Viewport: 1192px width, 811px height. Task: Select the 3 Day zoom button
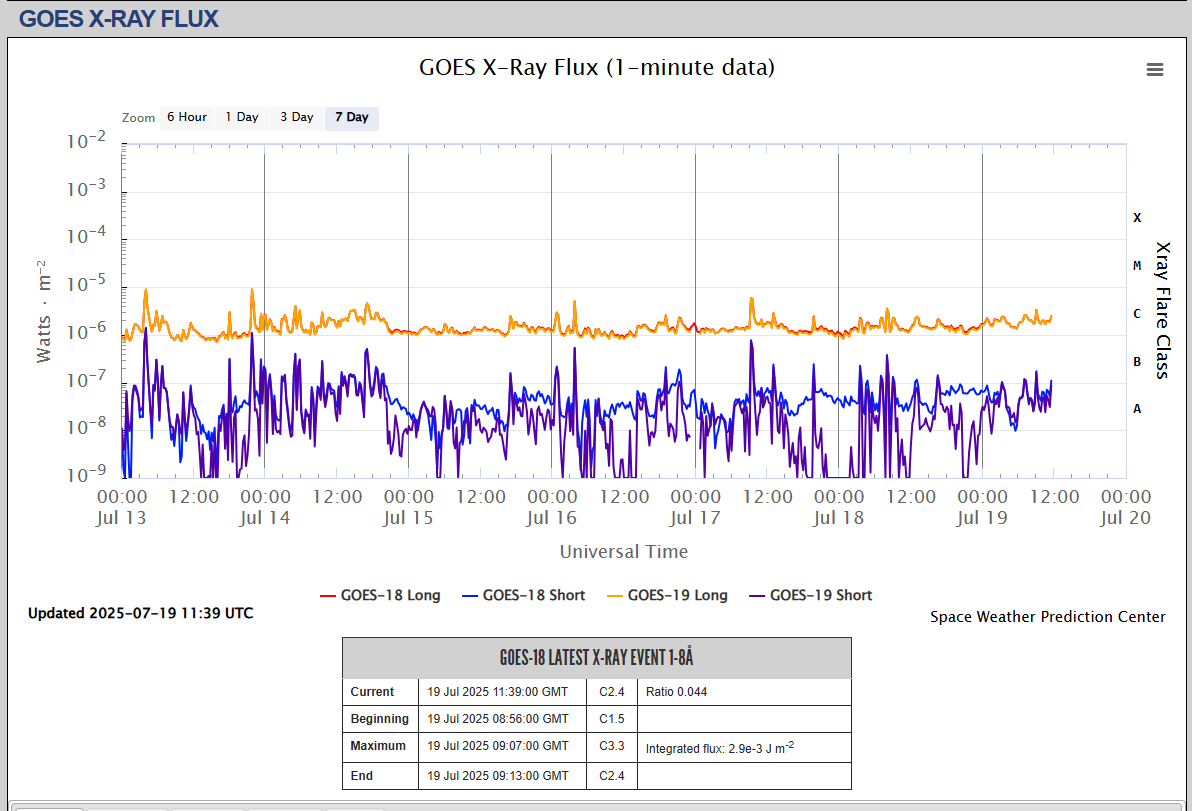click(296, 117)
